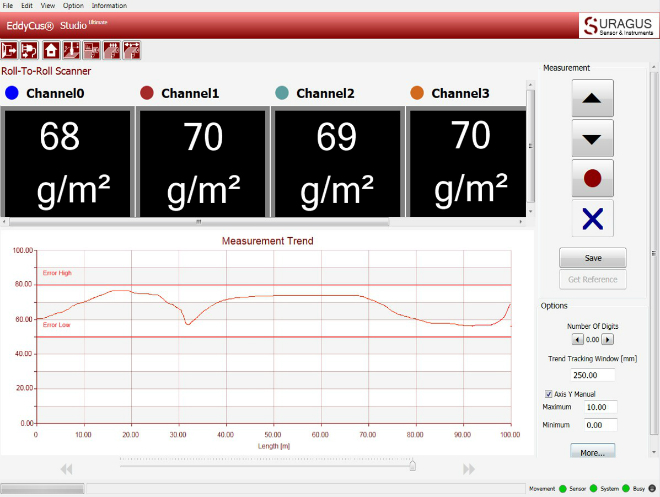The height and width of the screenshot is (497, 660).
Task: Click the Channel2 69 g/m² display
Action: (338, 163)
